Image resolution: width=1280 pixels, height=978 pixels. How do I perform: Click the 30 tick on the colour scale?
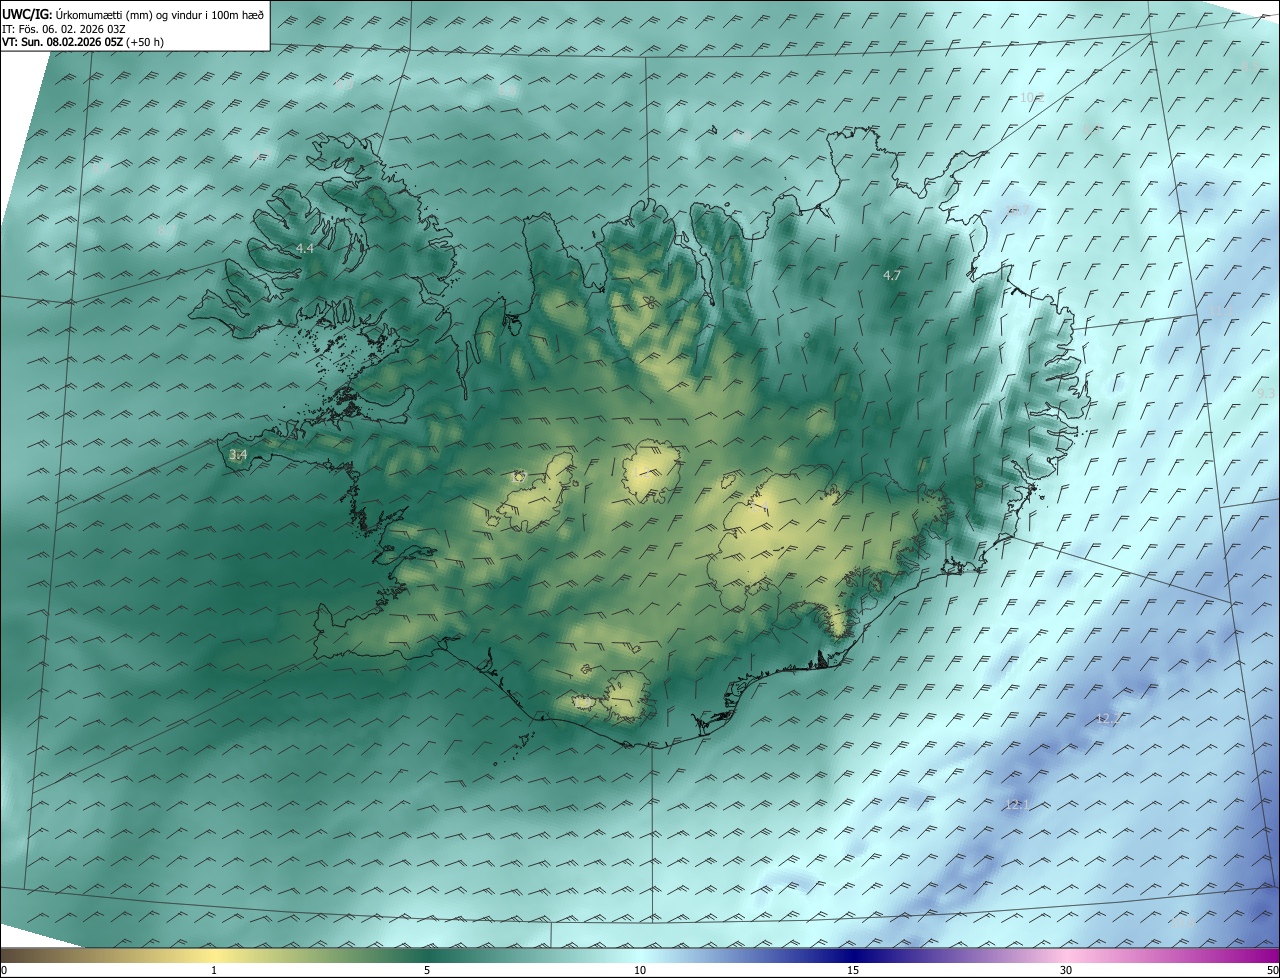1066,970
